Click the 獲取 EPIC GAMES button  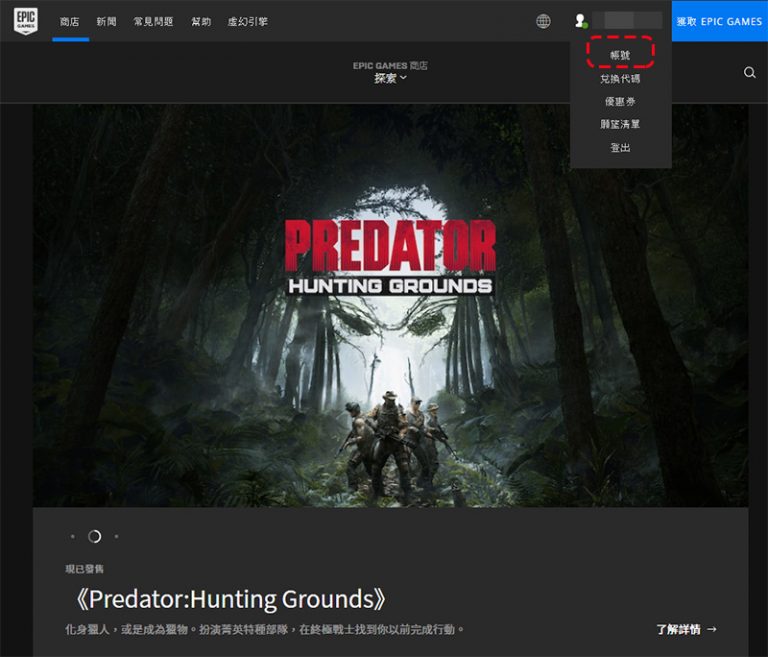tap(720, 21)
